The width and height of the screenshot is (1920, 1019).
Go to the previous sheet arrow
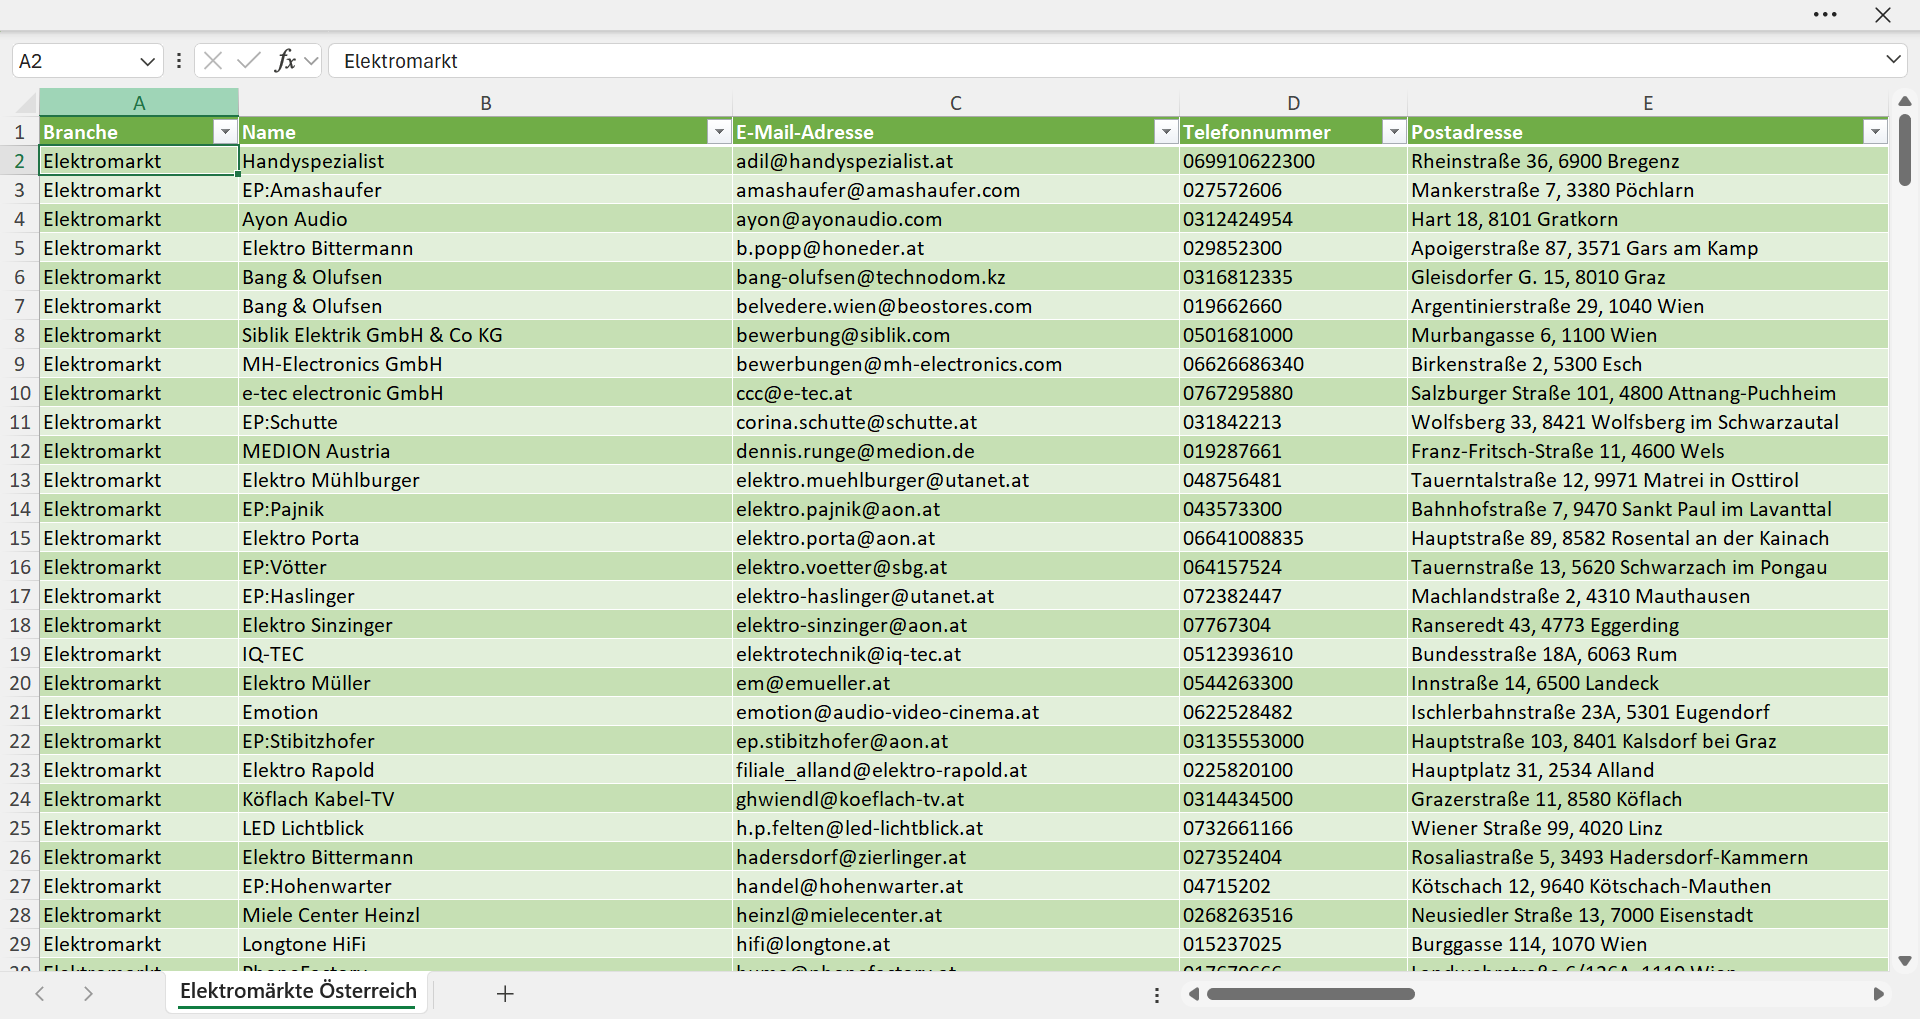40,993
